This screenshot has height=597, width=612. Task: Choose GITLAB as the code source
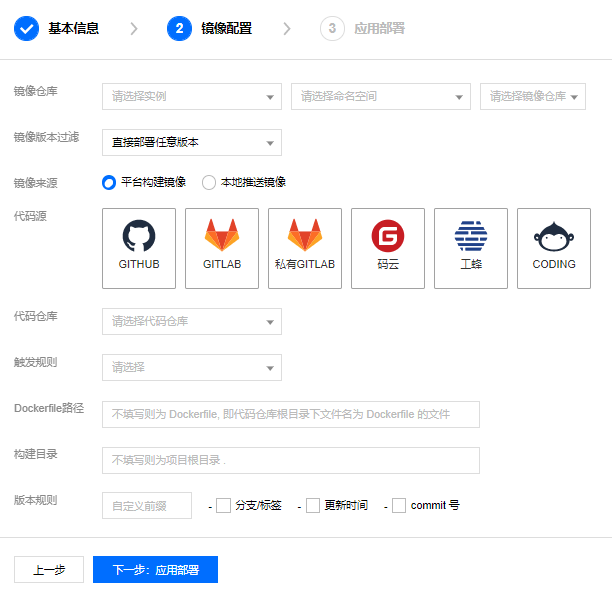tap(222, 248)
